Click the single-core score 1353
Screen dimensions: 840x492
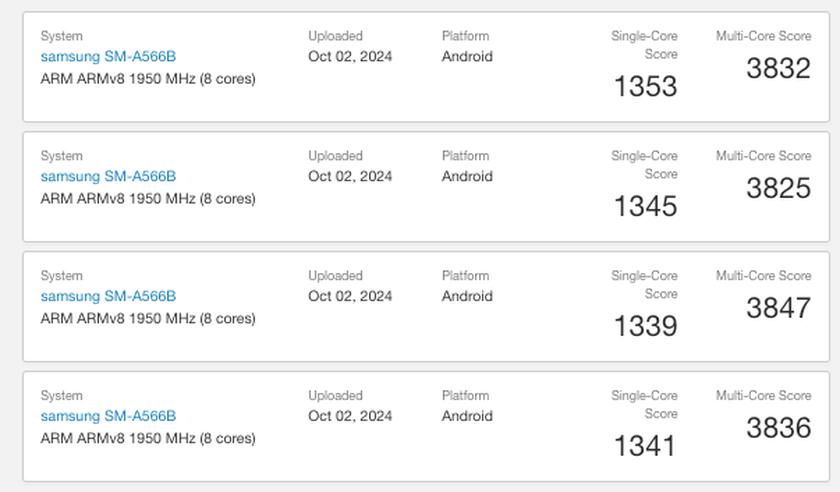(x=645, y=87)
